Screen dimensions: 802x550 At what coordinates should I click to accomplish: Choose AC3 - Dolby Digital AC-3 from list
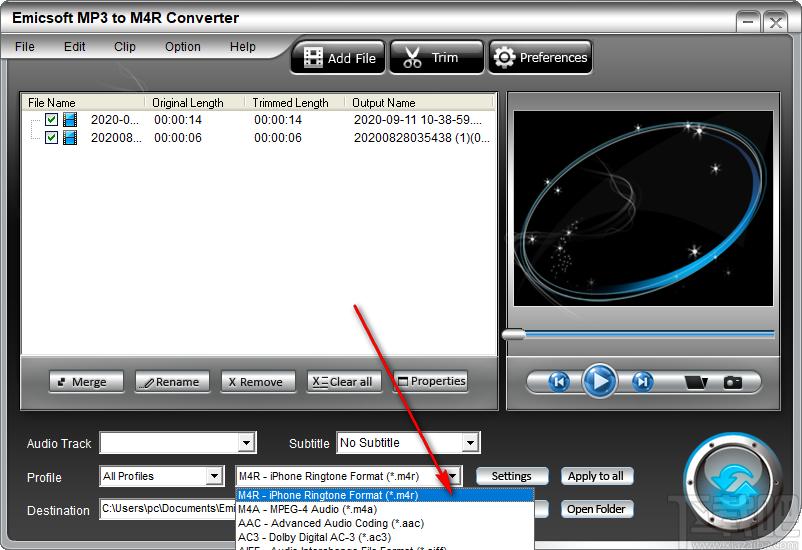click(385, 537)
